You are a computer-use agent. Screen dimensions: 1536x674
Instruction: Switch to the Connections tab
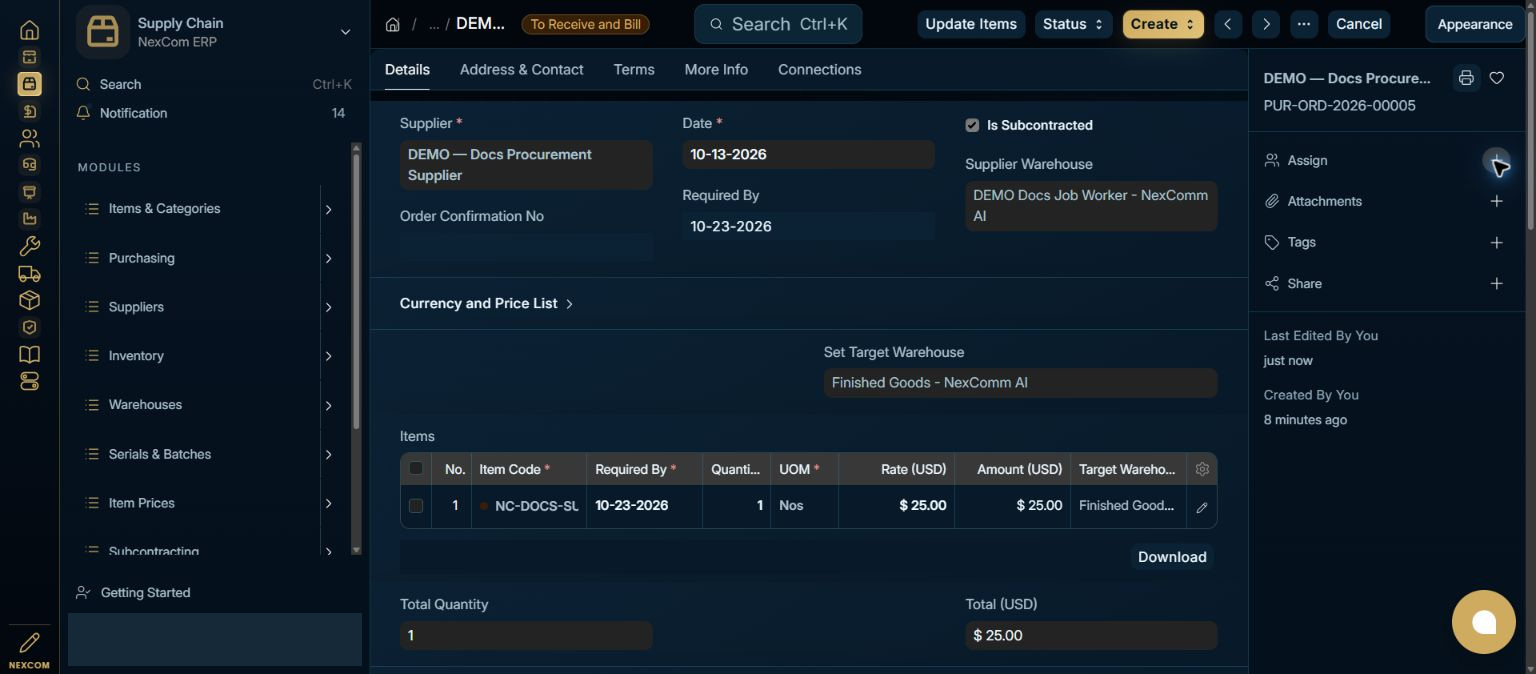pyautogui.click(x=820, y=69)
